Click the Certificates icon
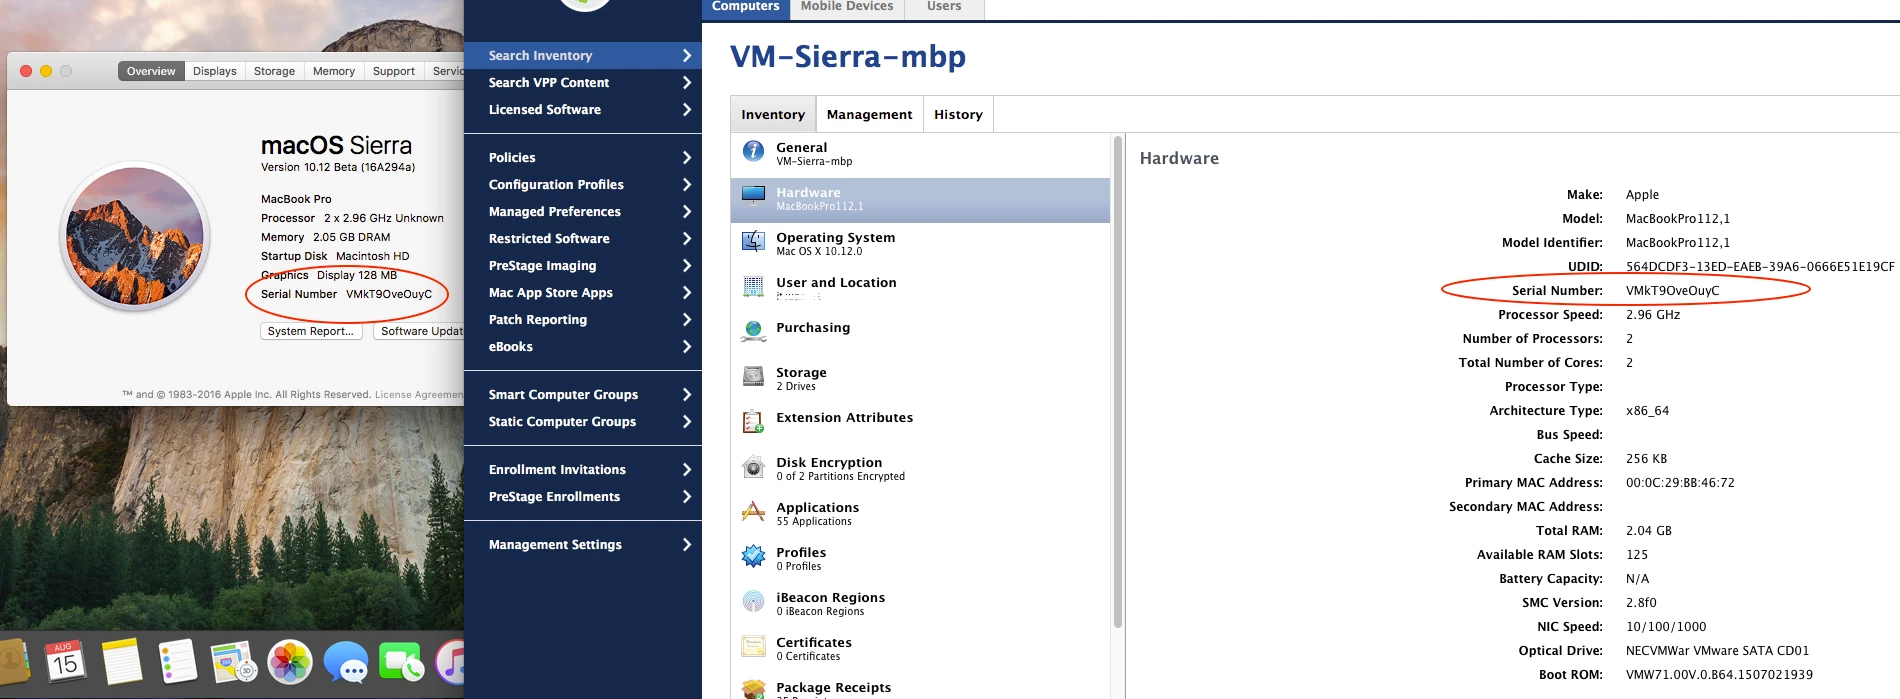The width and height of the screenshot is (1900, 699). coord(753,646)
